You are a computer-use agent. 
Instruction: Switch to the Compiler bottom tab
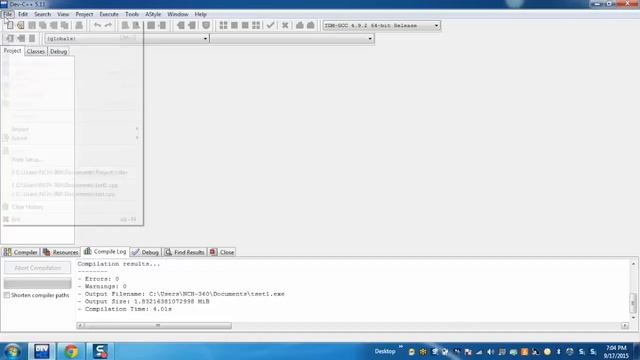pyautogui.click(x=20, y=252)
